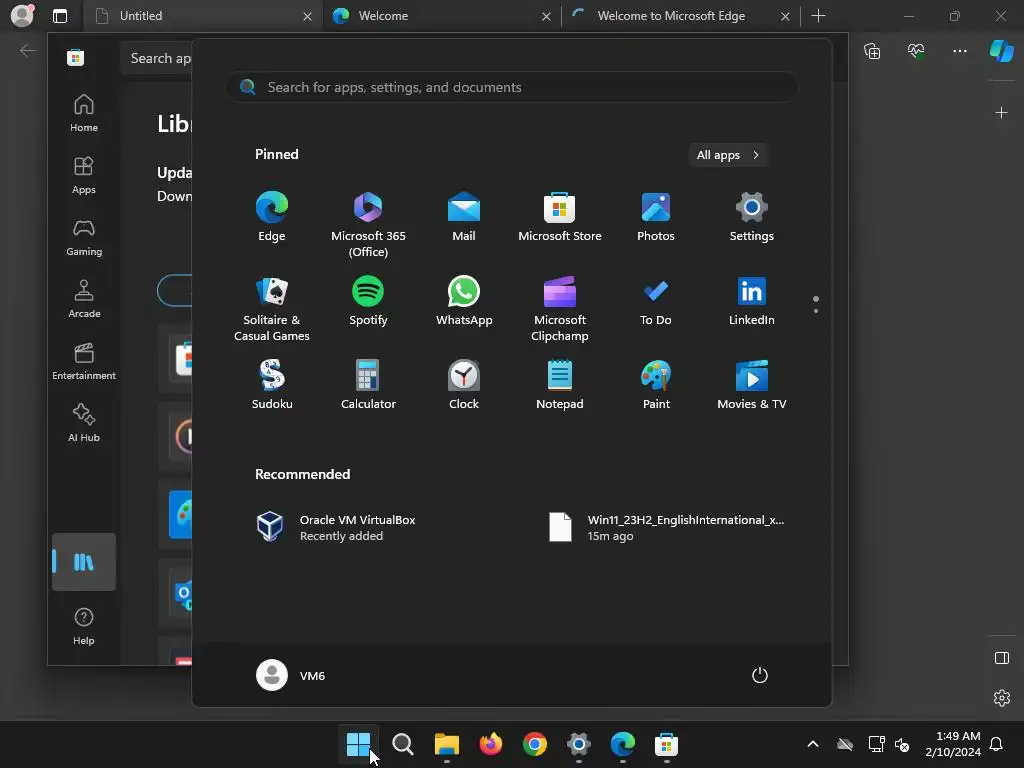This screenshot has height=768, width=1024.
Task: Open Edge sidebar settings gear
Action: click(1001, 698)
